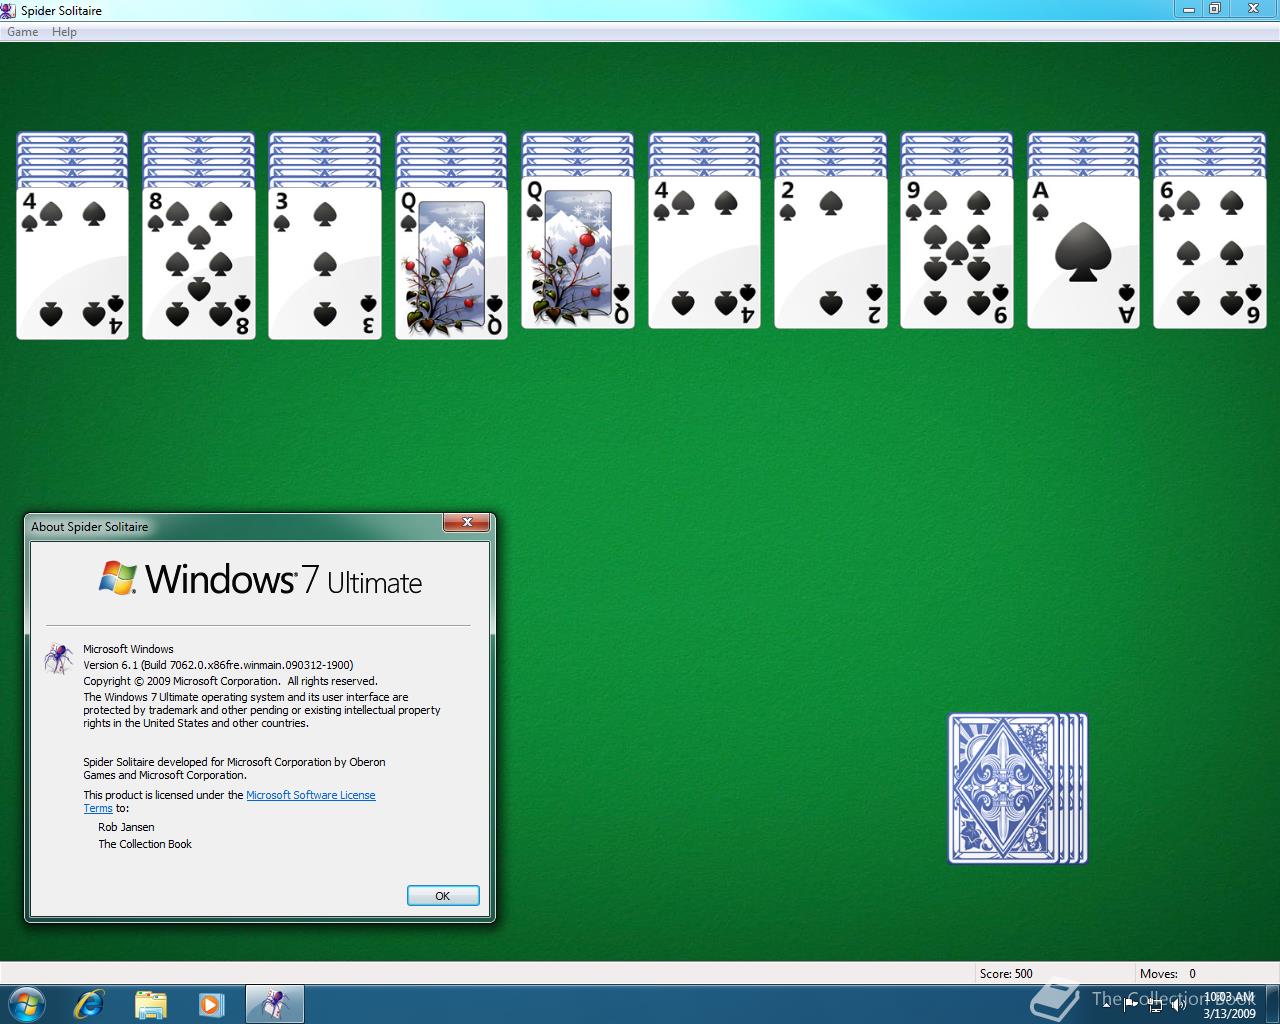Launch Internet Explorer from the taskbar

88,1004
